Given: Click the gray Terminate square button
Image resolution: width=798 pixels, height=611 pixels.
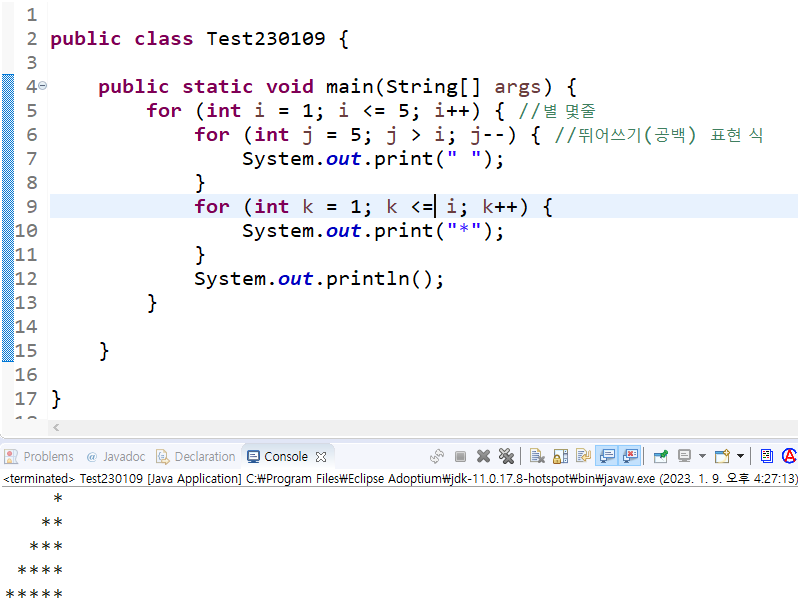Looking at the screenshot, I should pyautogui.click(x=460, y=456).
